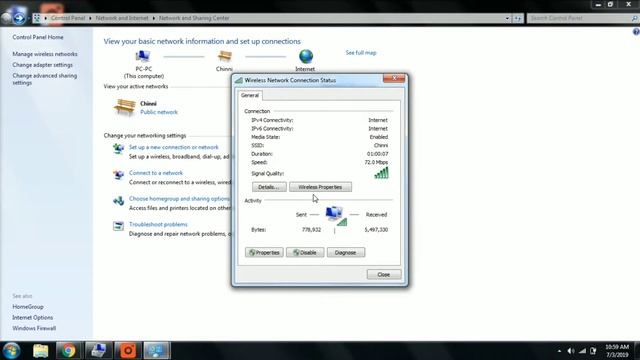This screenshot has width=640, height=360.
Task: Click the Set up a new connection icon
Action: 118,149
